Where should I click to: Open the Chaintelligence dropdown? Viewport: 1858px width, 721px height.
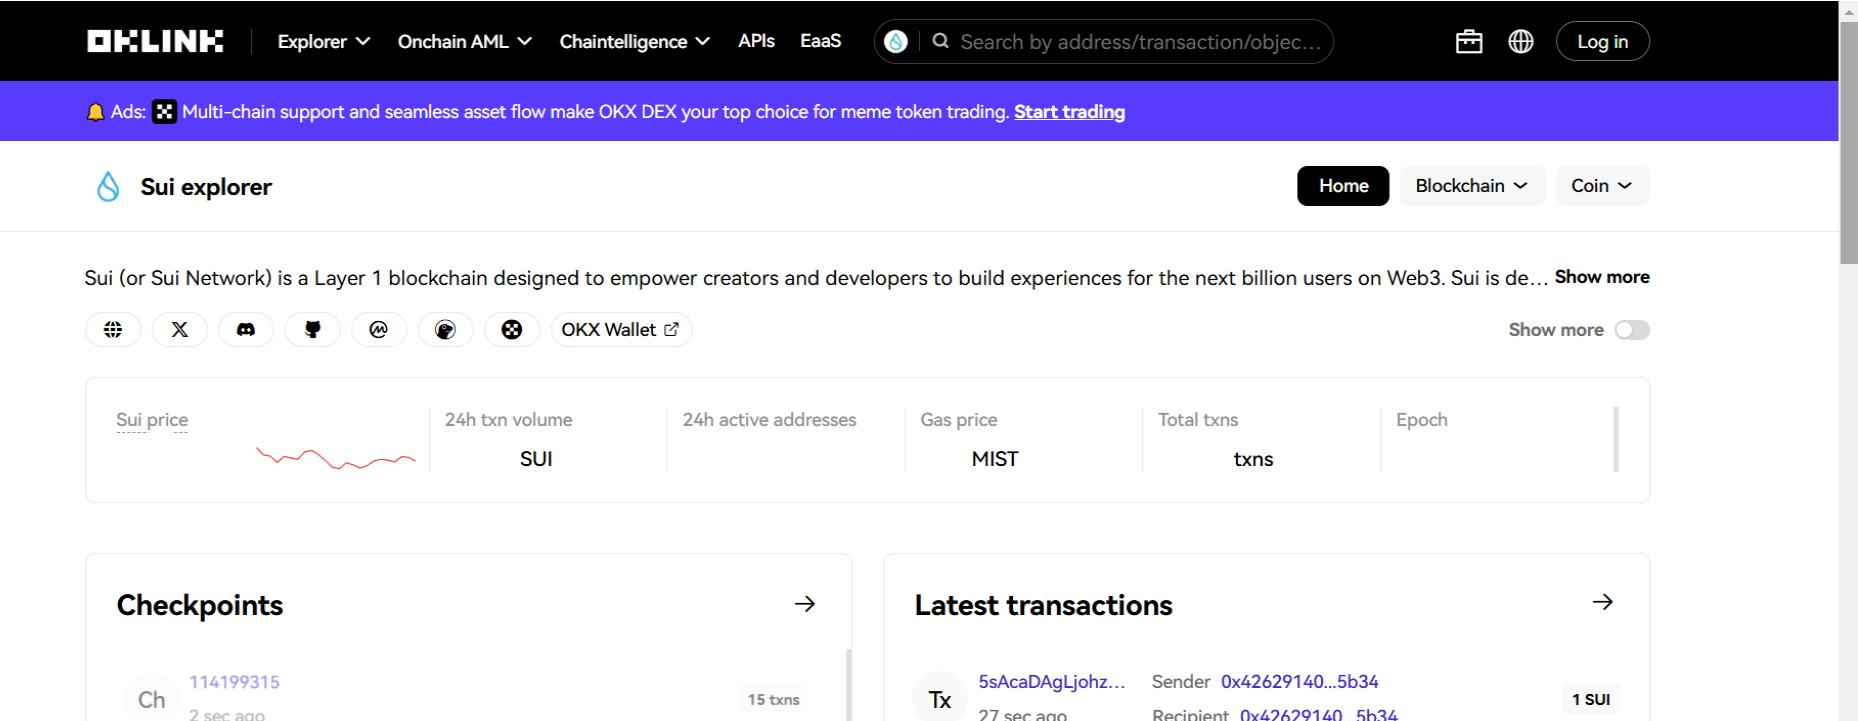tap(635, 41)
